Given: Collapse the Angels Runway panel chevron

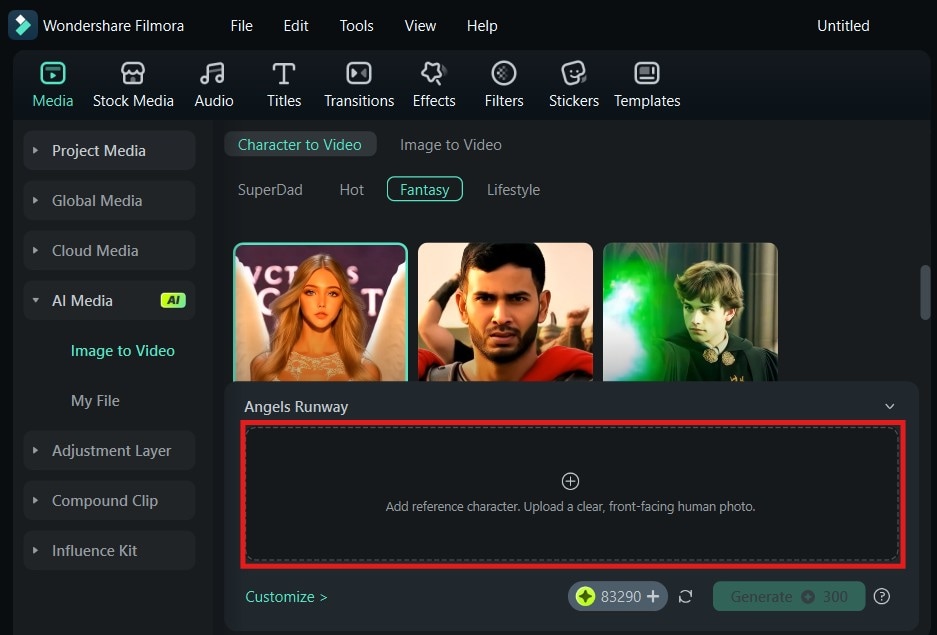Looking at the screenshot, I should point(889,406).
